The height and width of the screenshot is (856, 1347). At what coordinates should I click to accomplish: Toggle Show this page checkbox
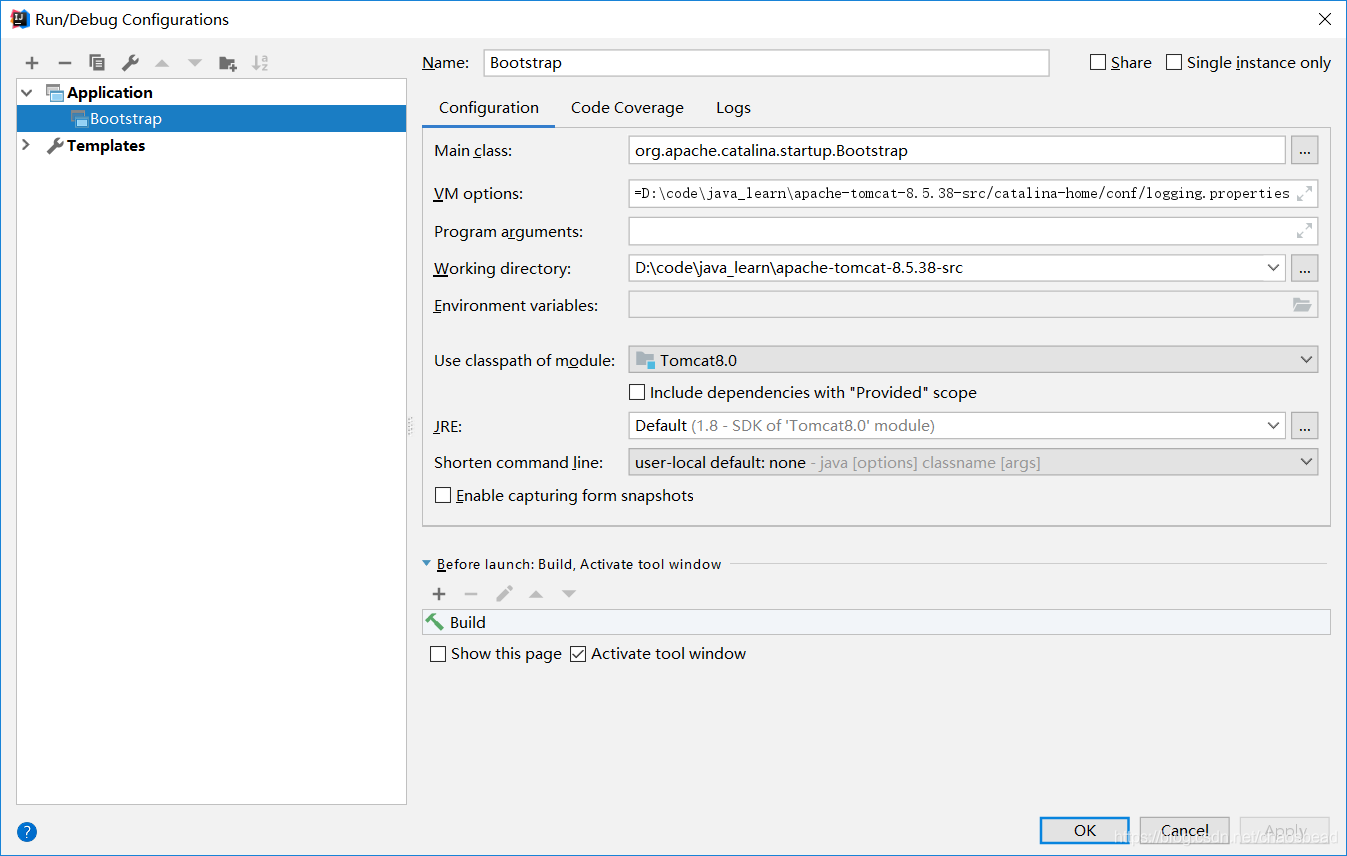(x=438, y=654)
